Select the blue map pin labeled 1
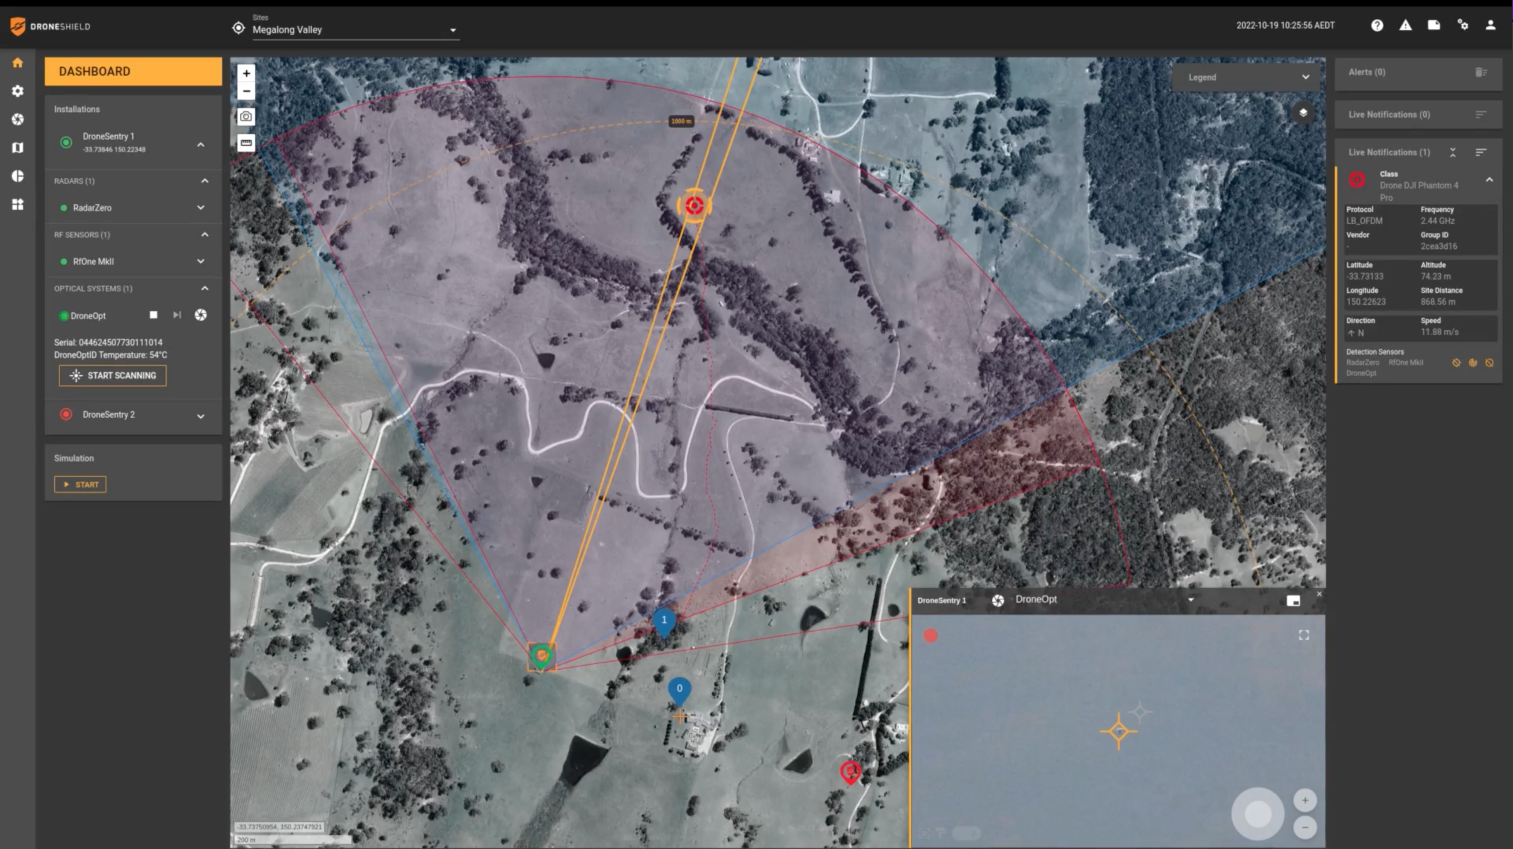This screenshot has width=1513, height=849. coord(664,622)
